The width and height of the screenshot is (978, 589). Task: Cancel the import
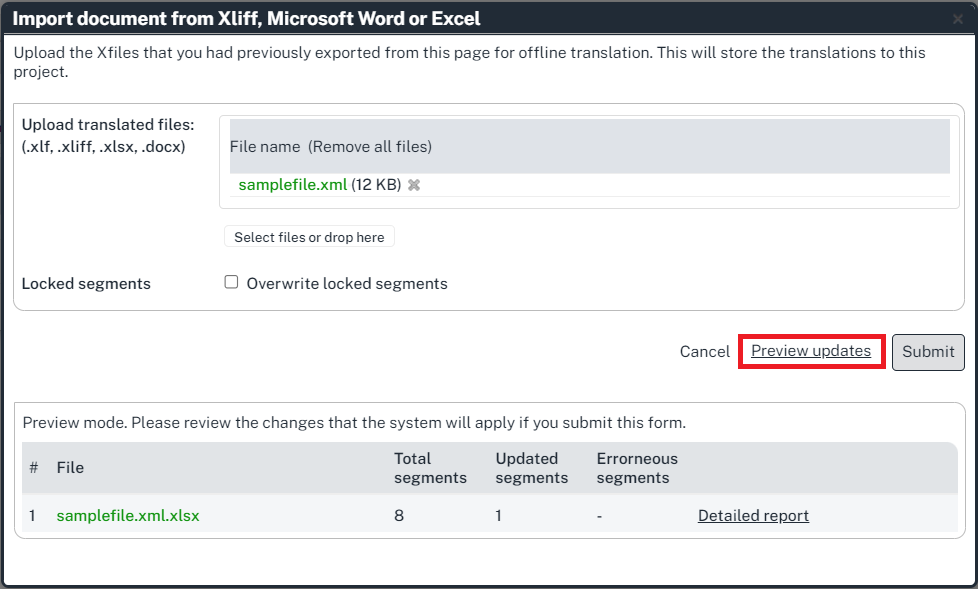click(704, 352)
